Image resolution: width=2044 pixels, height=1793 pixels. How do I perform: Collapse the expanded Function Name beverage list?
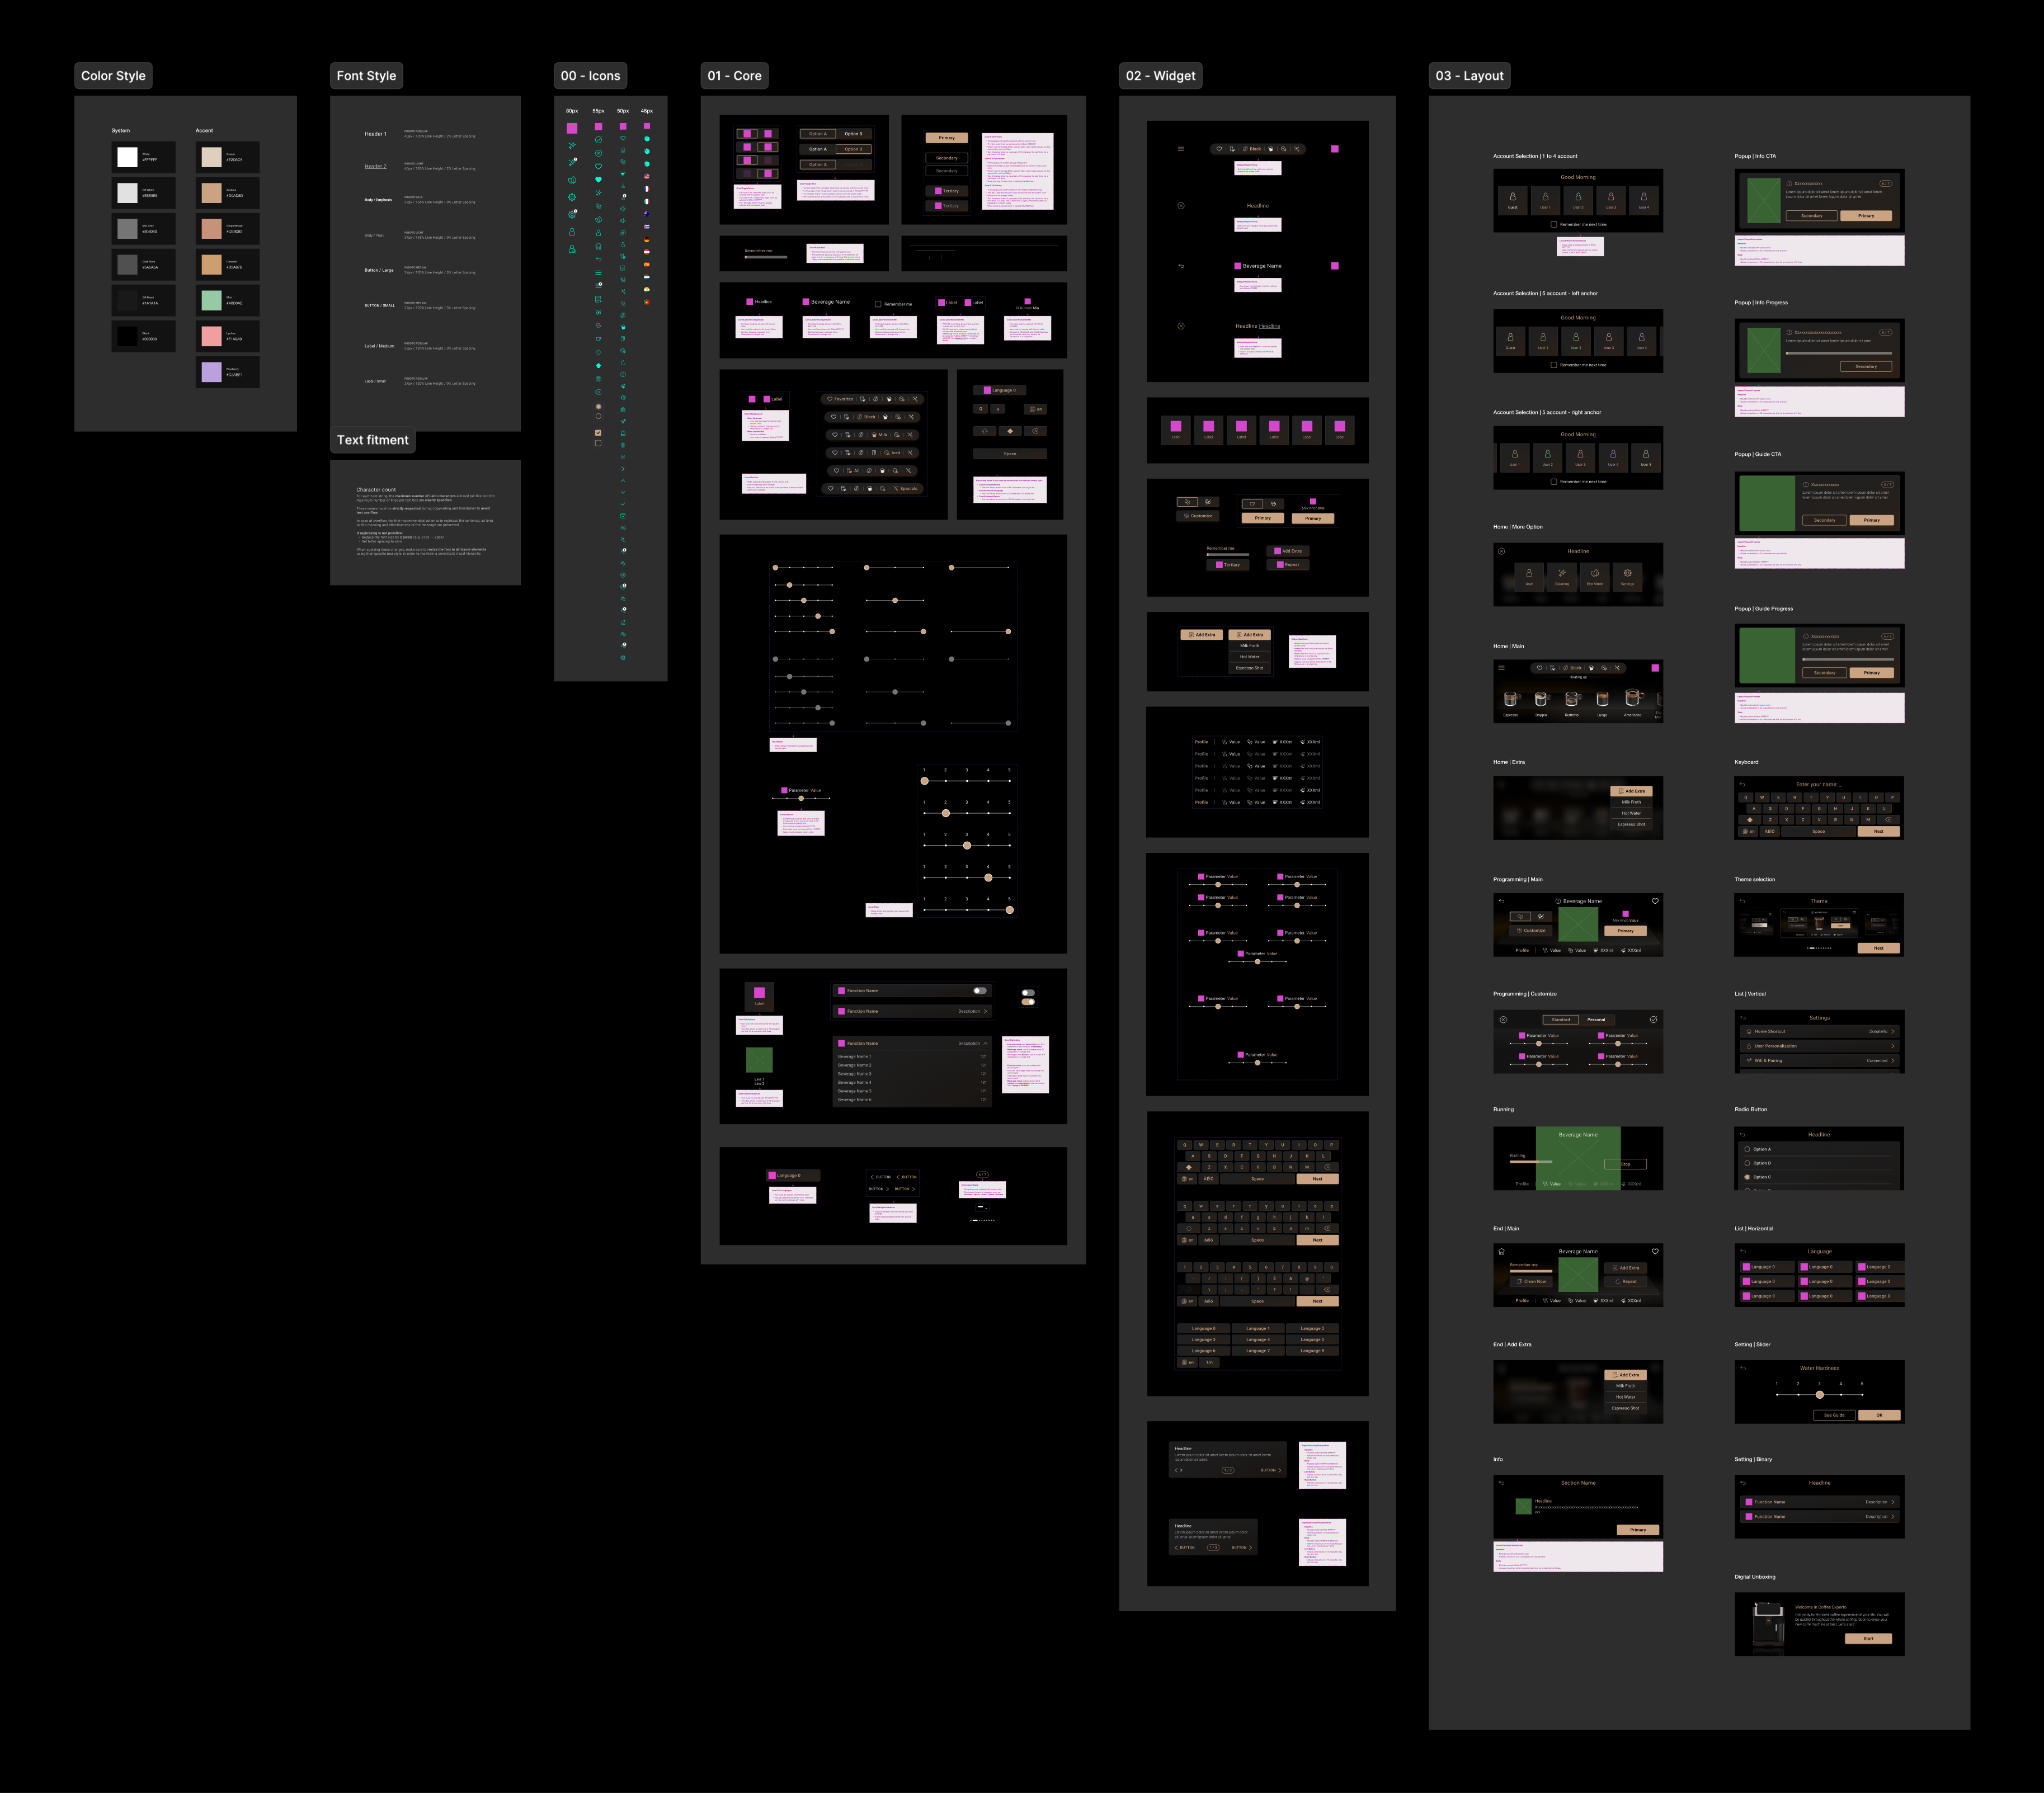pos(985,1043)
